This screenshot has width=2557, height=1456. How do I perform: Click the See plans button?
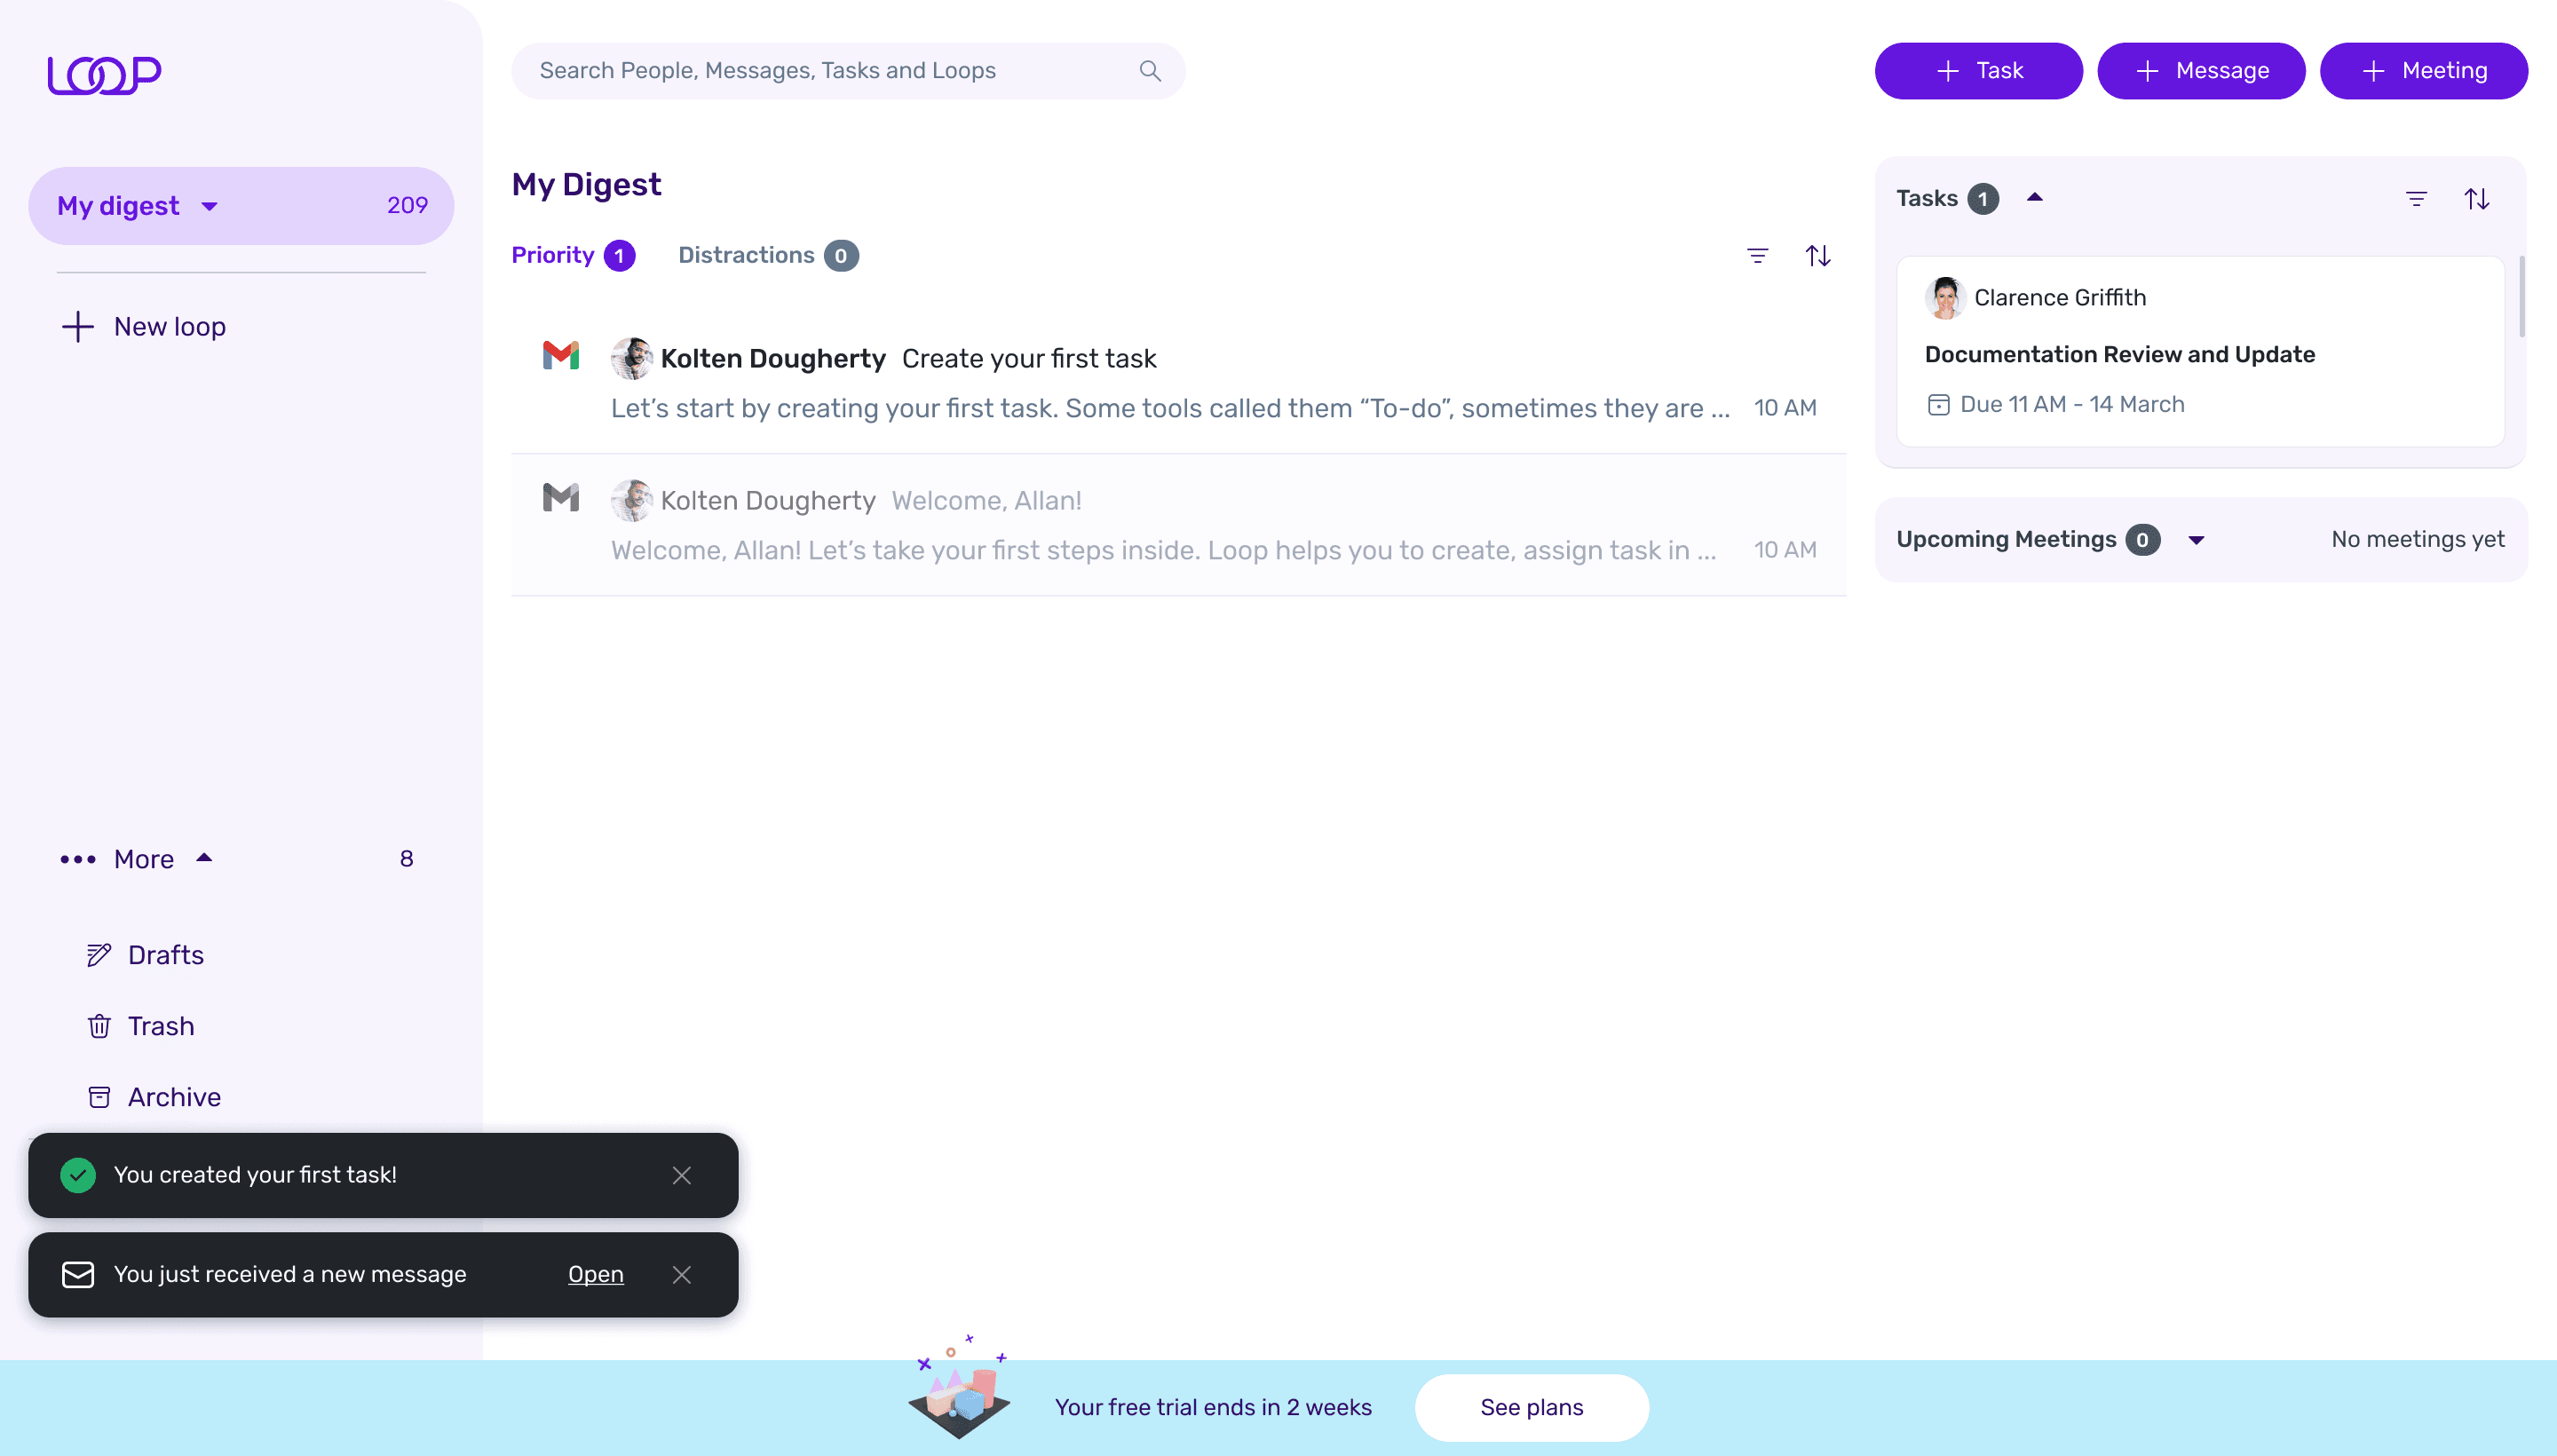point(1531,1407)
